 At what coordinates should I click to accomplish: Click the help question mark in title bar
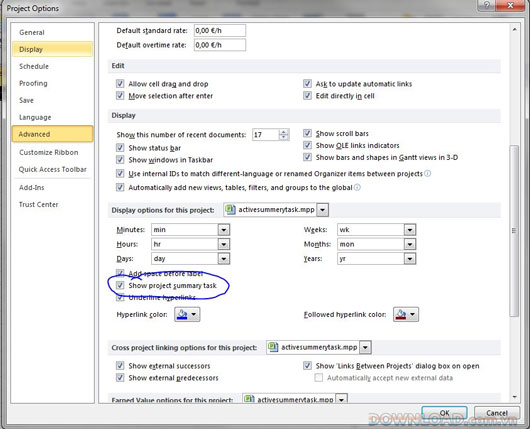coord(487,5)
